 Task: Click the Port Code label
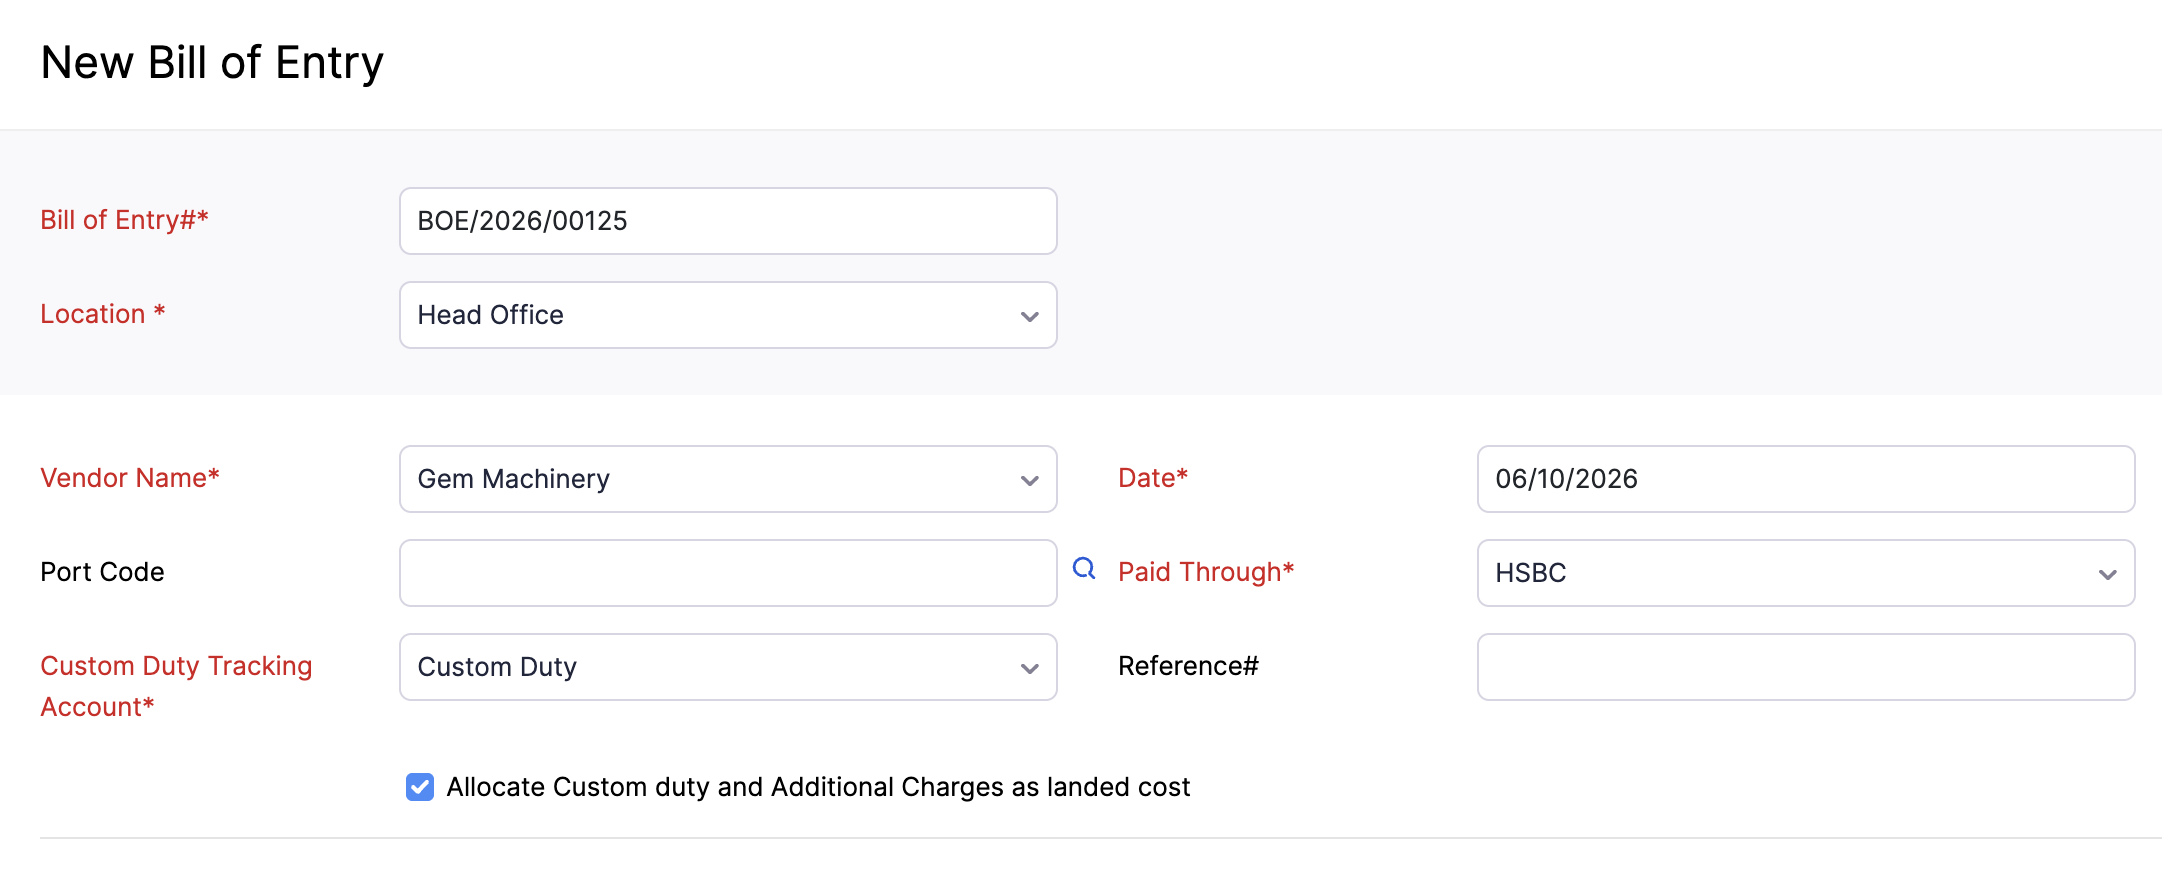[103, 572]
